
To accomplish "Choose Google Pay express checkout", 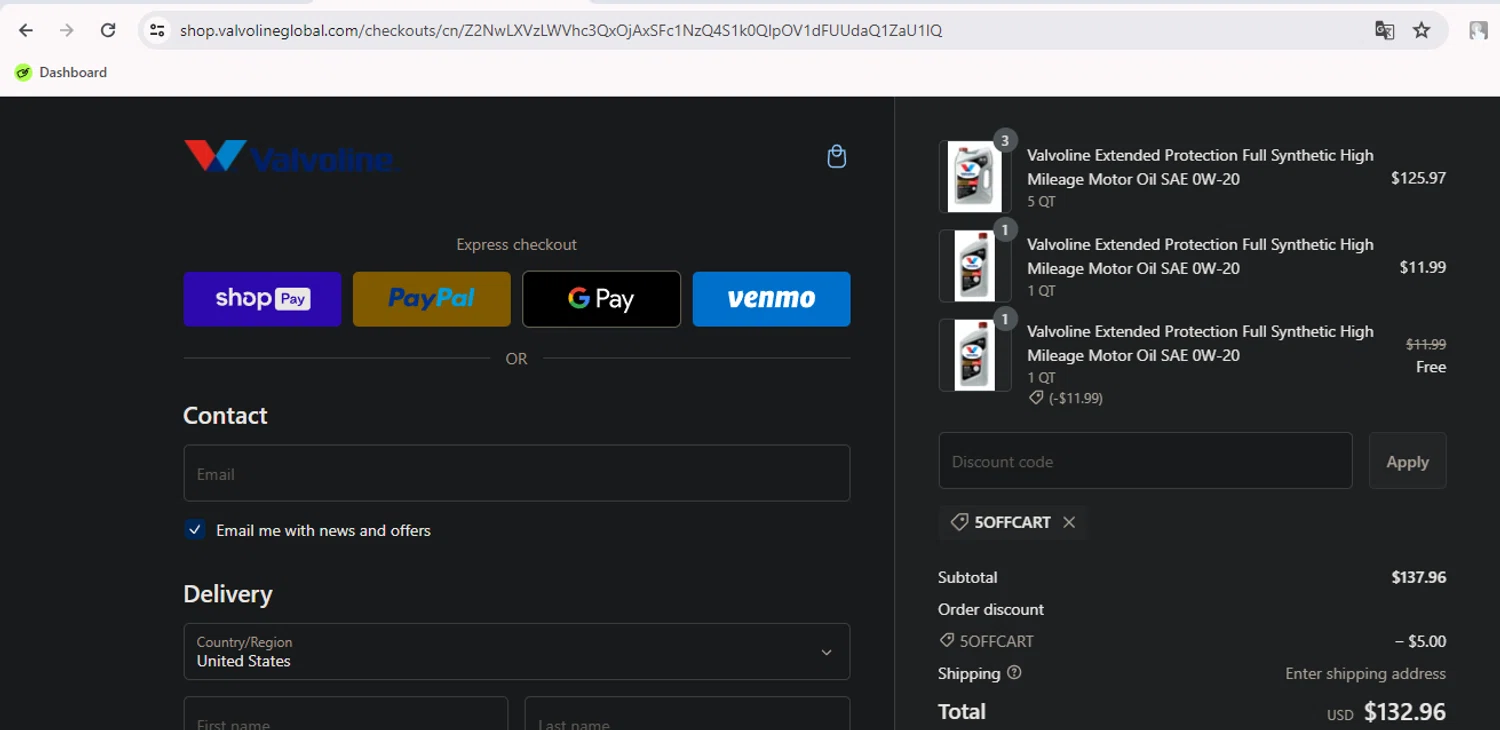I will 601,299.
